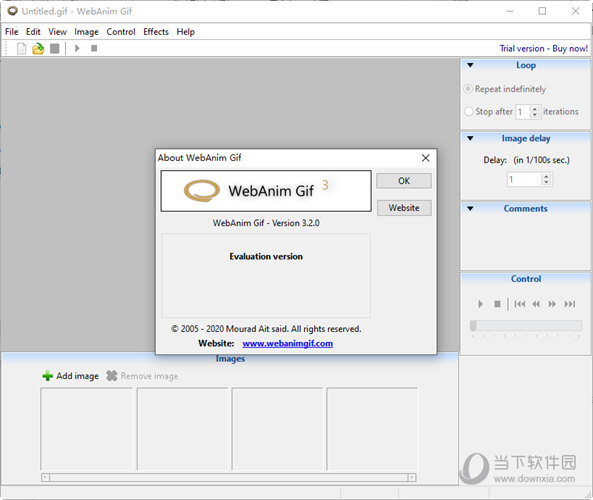Click the 'Delay: (in 1/100s sec.)' label

point(526,160)
